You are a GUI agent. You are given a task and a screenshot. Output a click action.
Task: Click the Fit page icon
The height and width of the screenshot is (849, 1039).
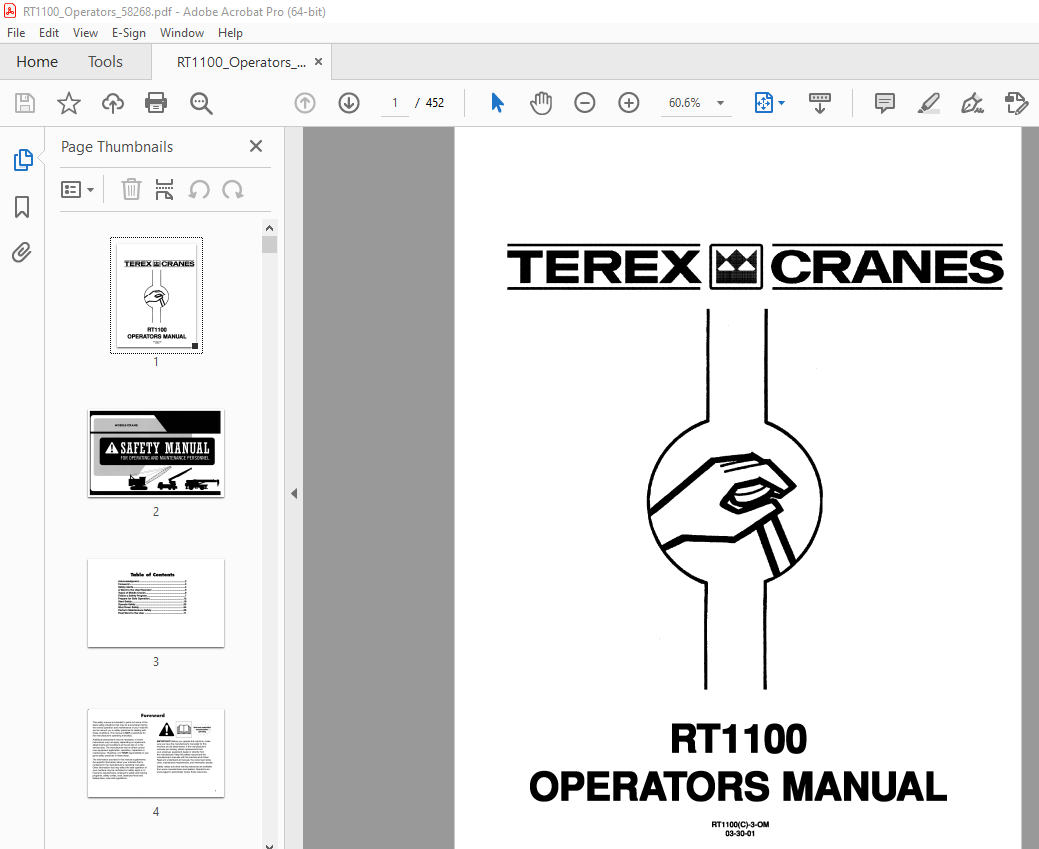(x=763, y=103)
